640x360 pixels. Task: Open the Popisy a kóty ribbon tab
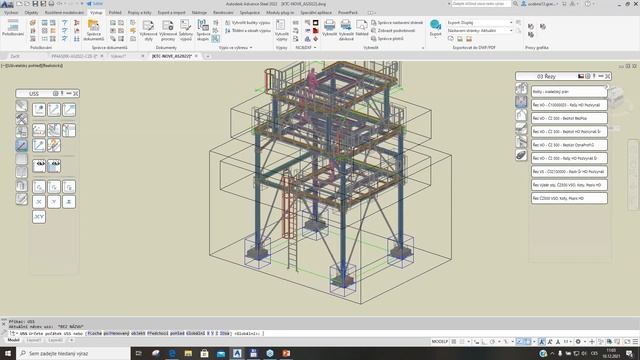pos(140,13)
